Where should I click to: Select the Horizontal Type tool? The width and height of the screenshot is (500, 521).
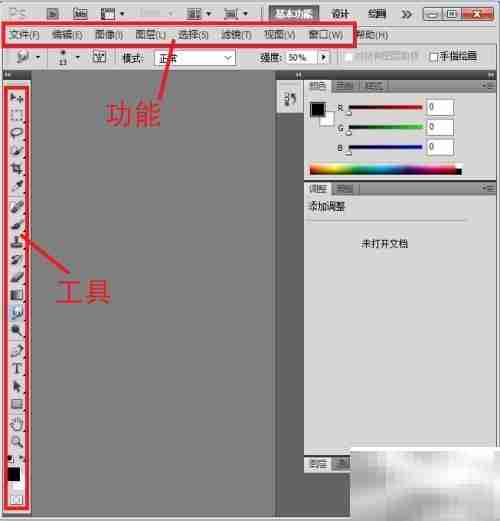pyautogui.click(x=17, y=369)
